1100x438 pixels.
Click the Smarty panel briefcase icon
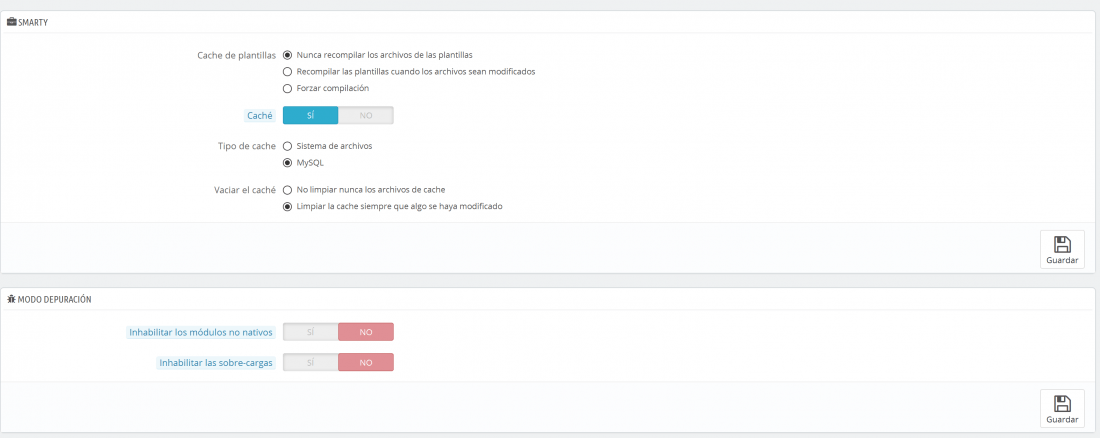(11, 22)
